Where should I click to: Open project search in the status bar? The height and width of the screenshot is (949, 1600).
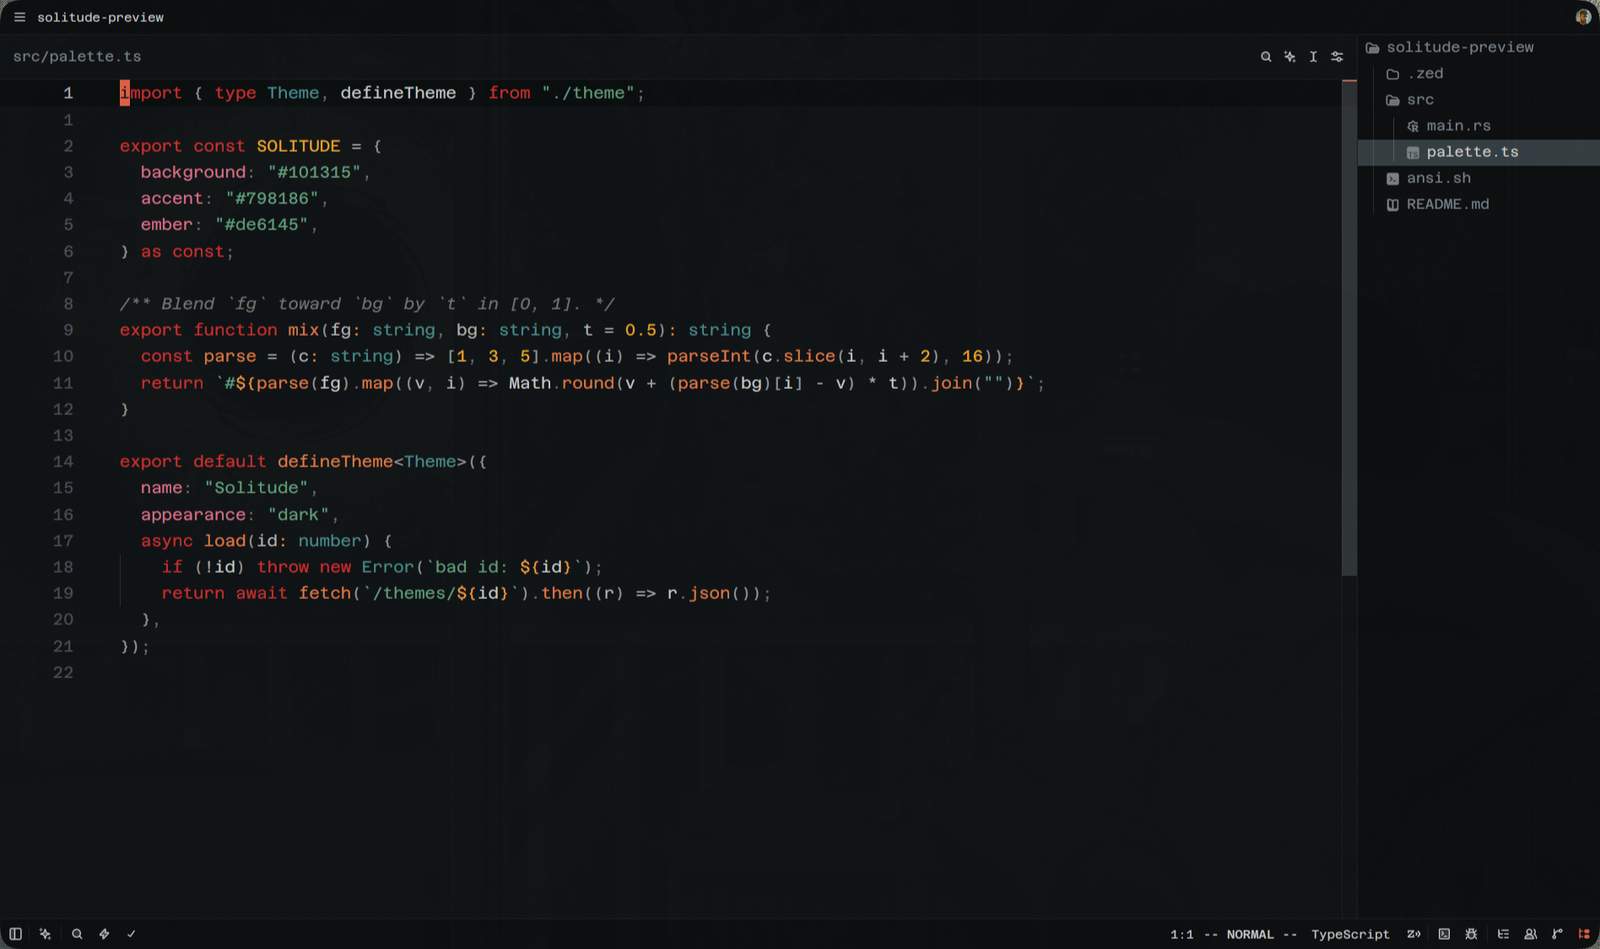[77, 934]
